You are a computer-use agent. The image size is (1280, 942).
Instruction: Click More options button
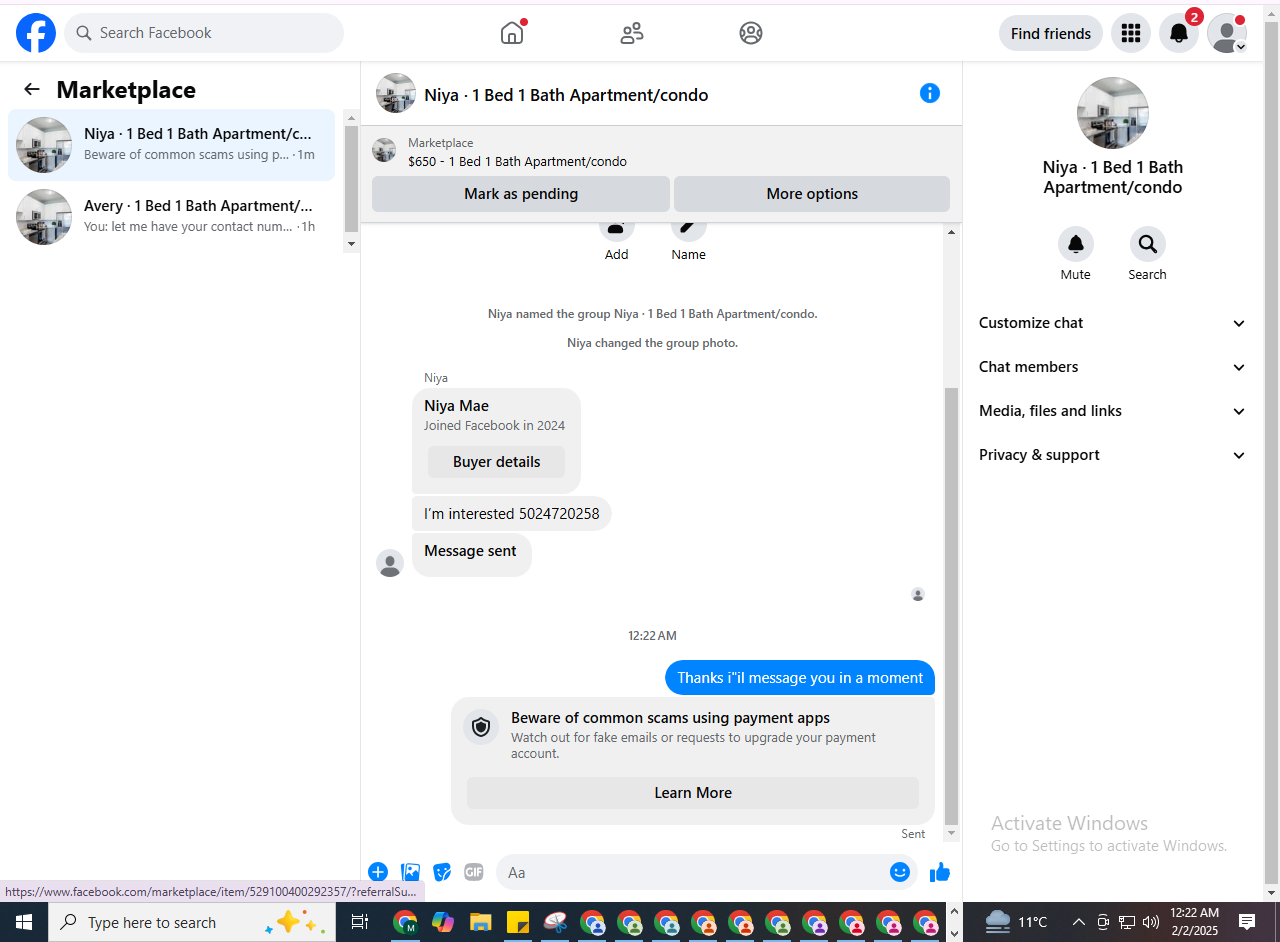point(812,194)
